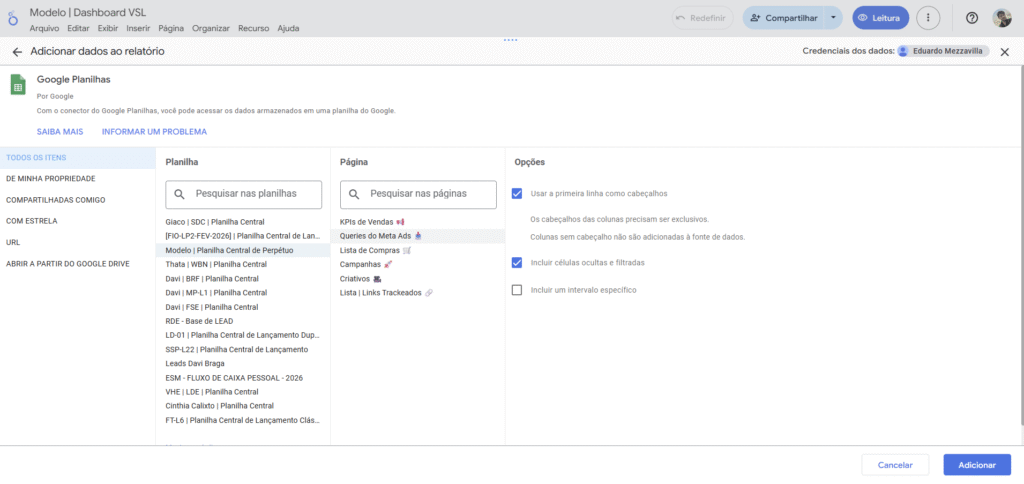The image size is (1024, 484).
Task: Open the Inserir menu
Action: [x=138, y=28]
